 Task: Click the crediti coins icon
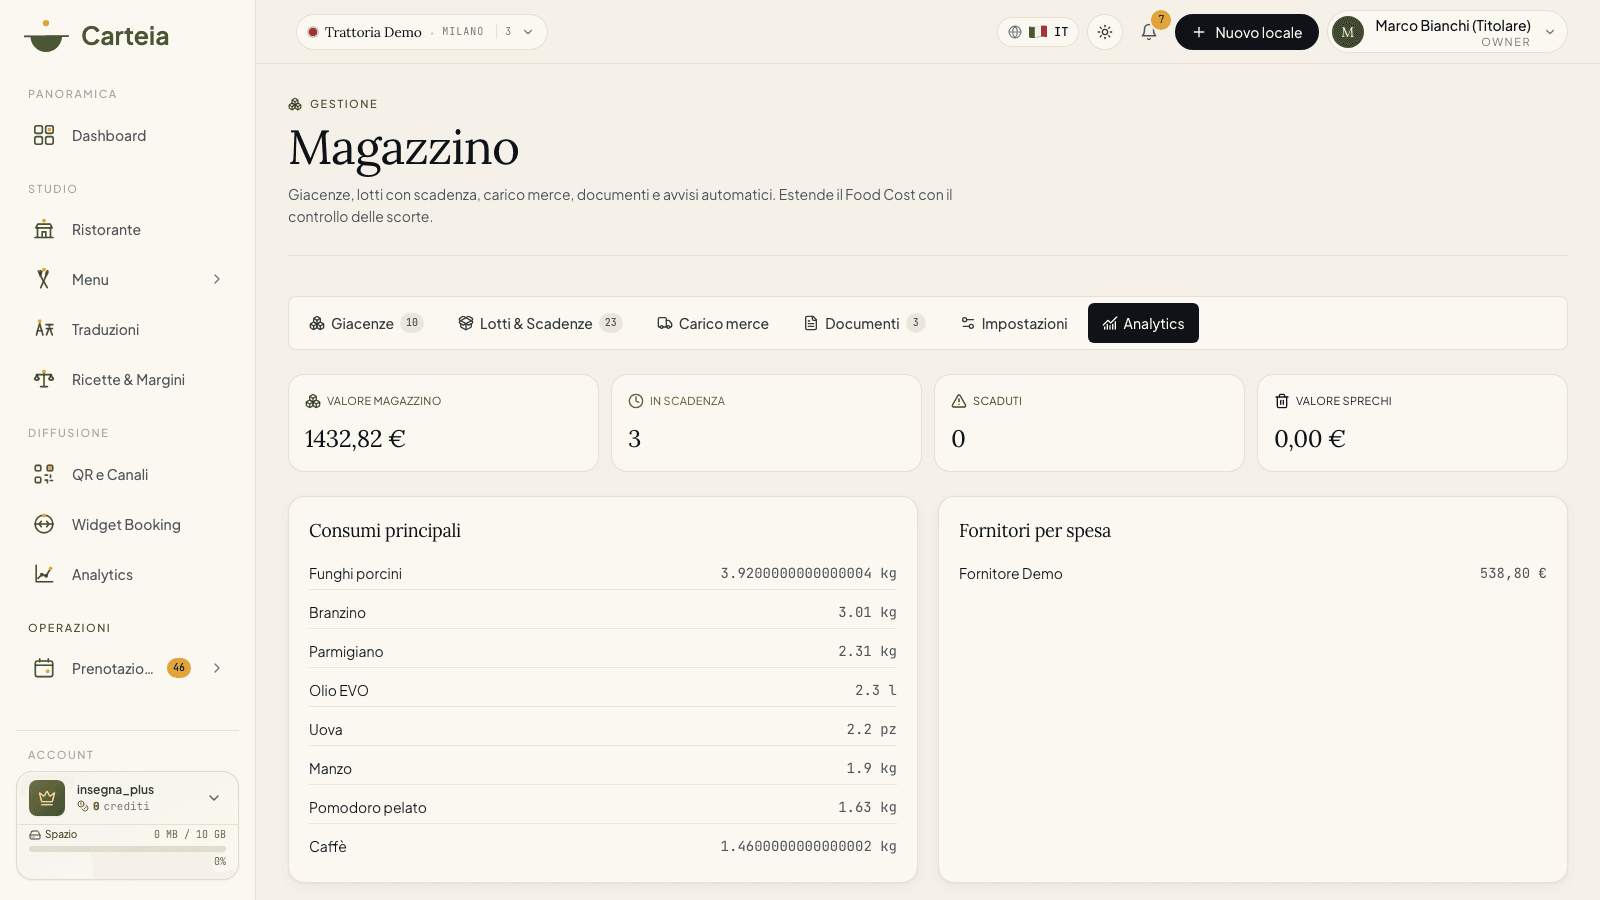(83, 806)
